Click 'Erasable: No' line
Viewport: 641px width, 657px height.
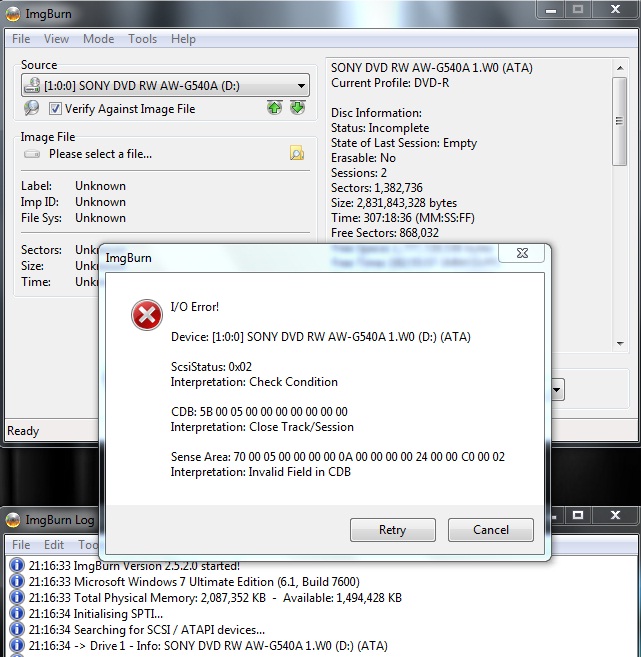363,158
